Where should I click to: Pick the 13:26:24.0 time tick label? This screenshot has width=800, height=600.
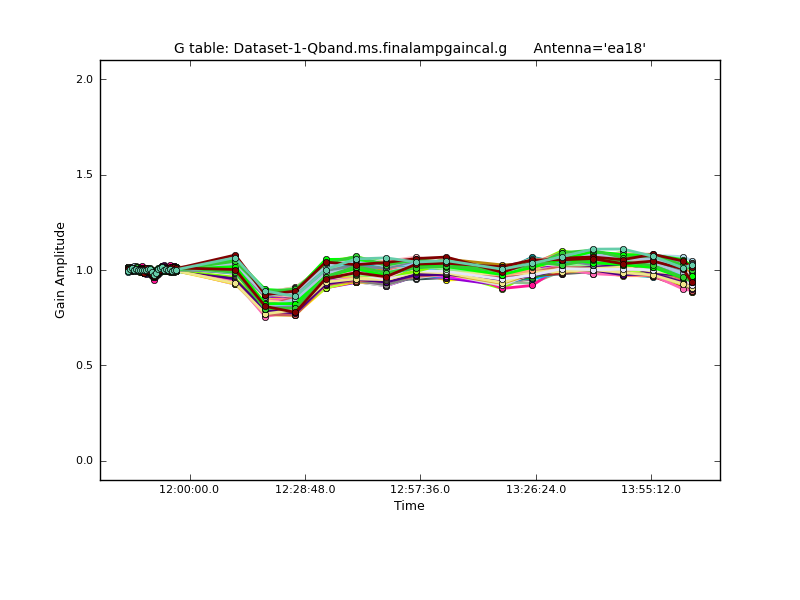pyautogui.click(x=536, y=489)
